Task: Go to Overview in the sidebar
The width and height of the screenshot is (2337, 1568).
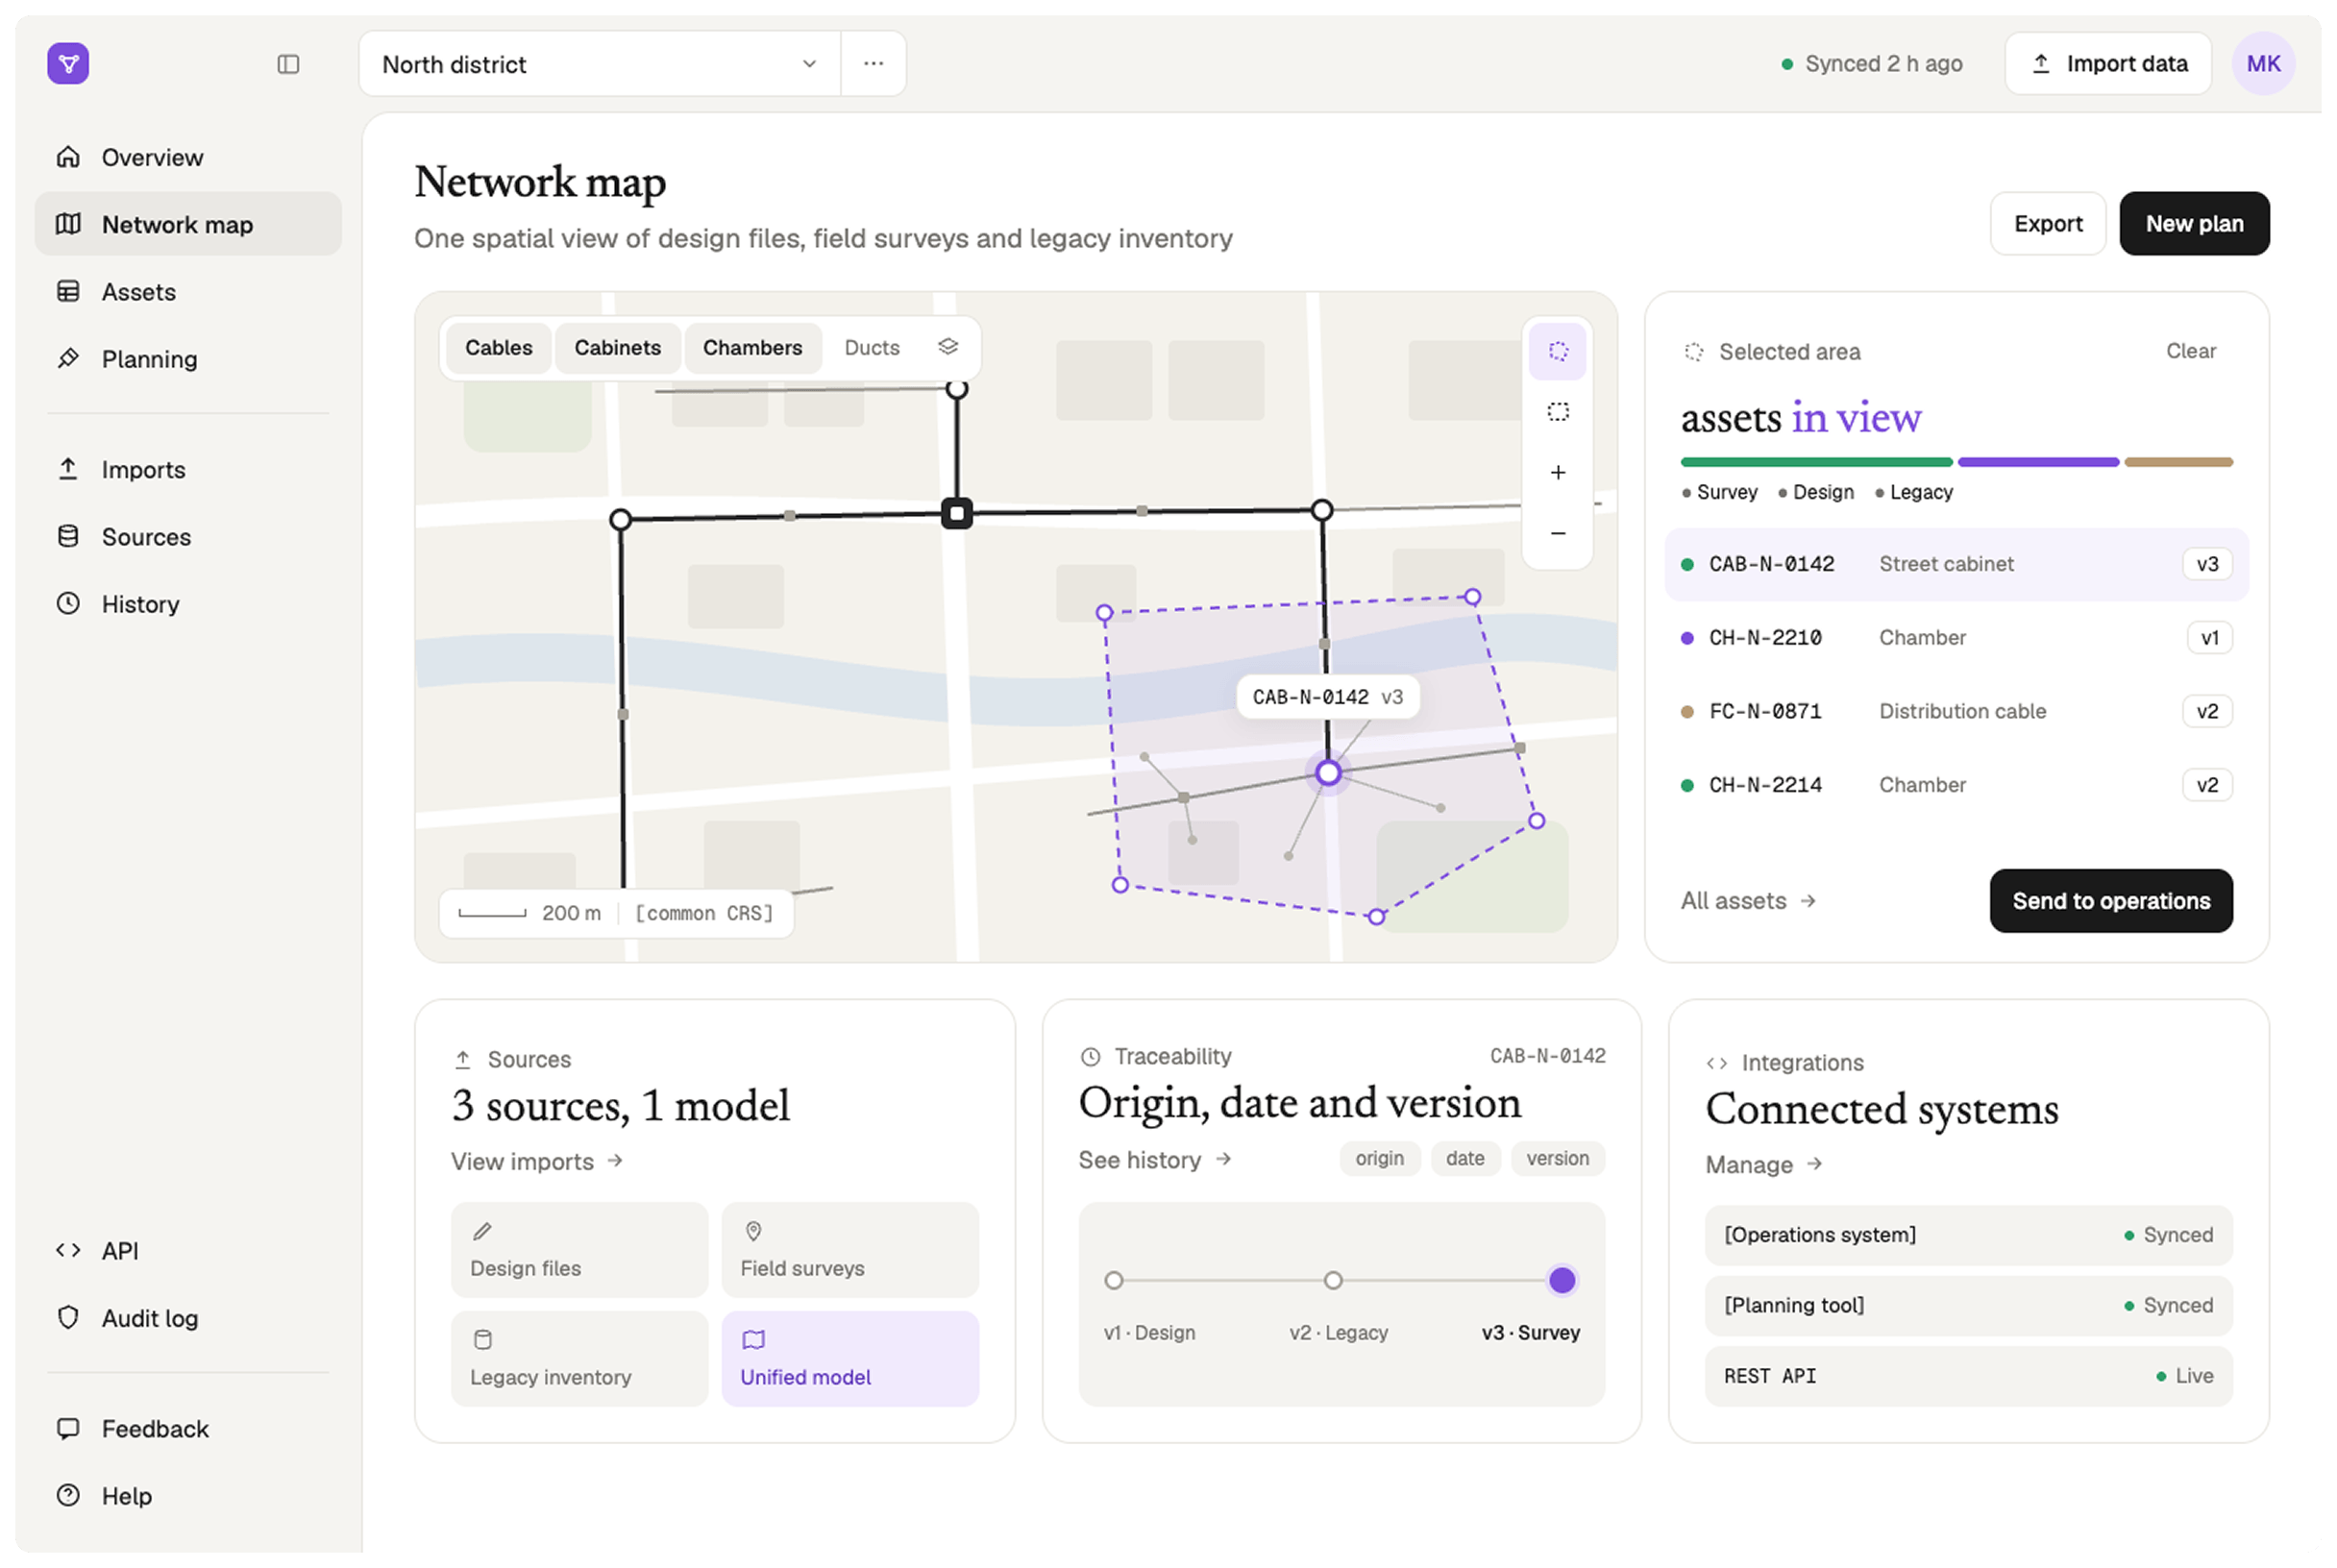Action: 188,157
